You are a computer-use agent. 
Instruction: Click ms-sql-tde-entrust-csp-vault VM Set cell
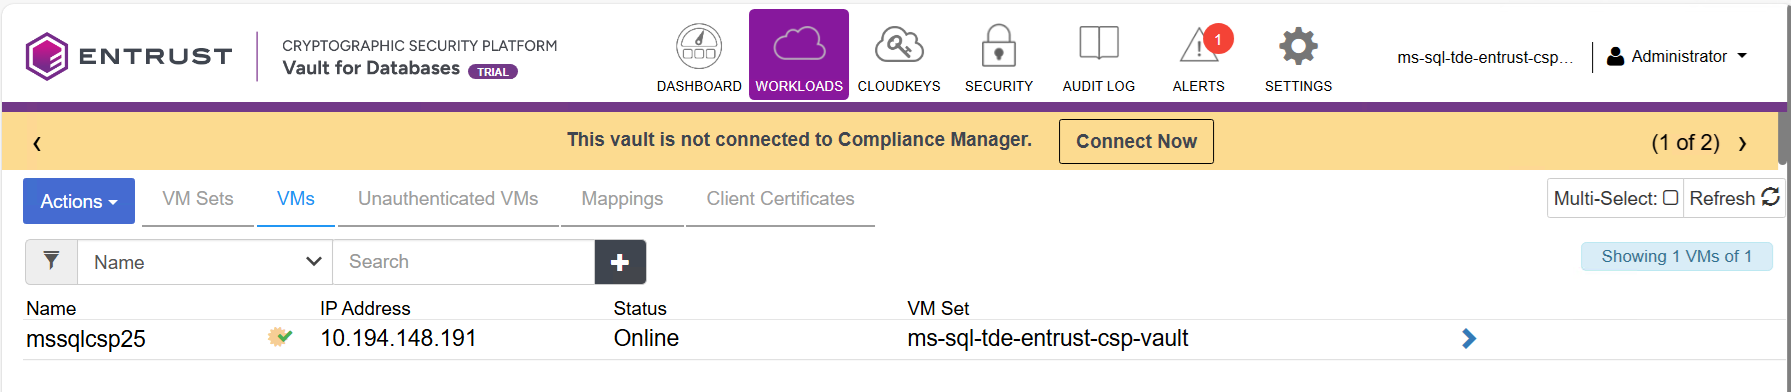(1047, 338)
